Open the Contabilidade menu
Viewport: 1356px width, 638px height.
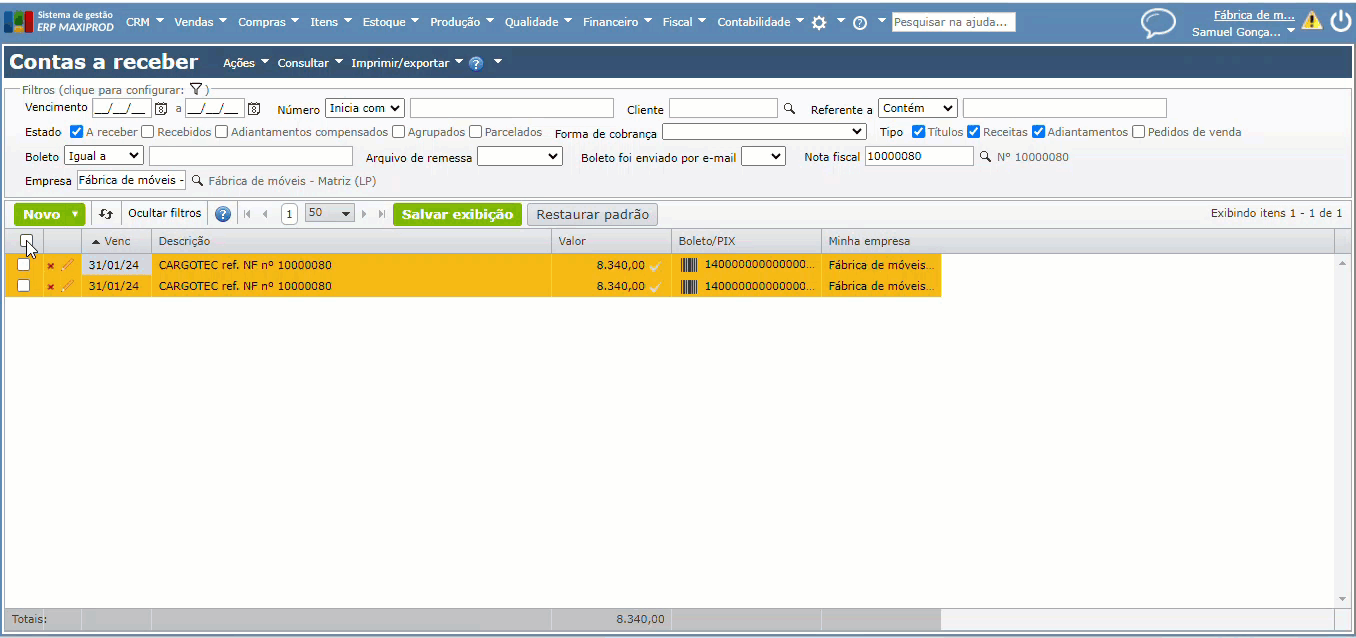[761, 22]
